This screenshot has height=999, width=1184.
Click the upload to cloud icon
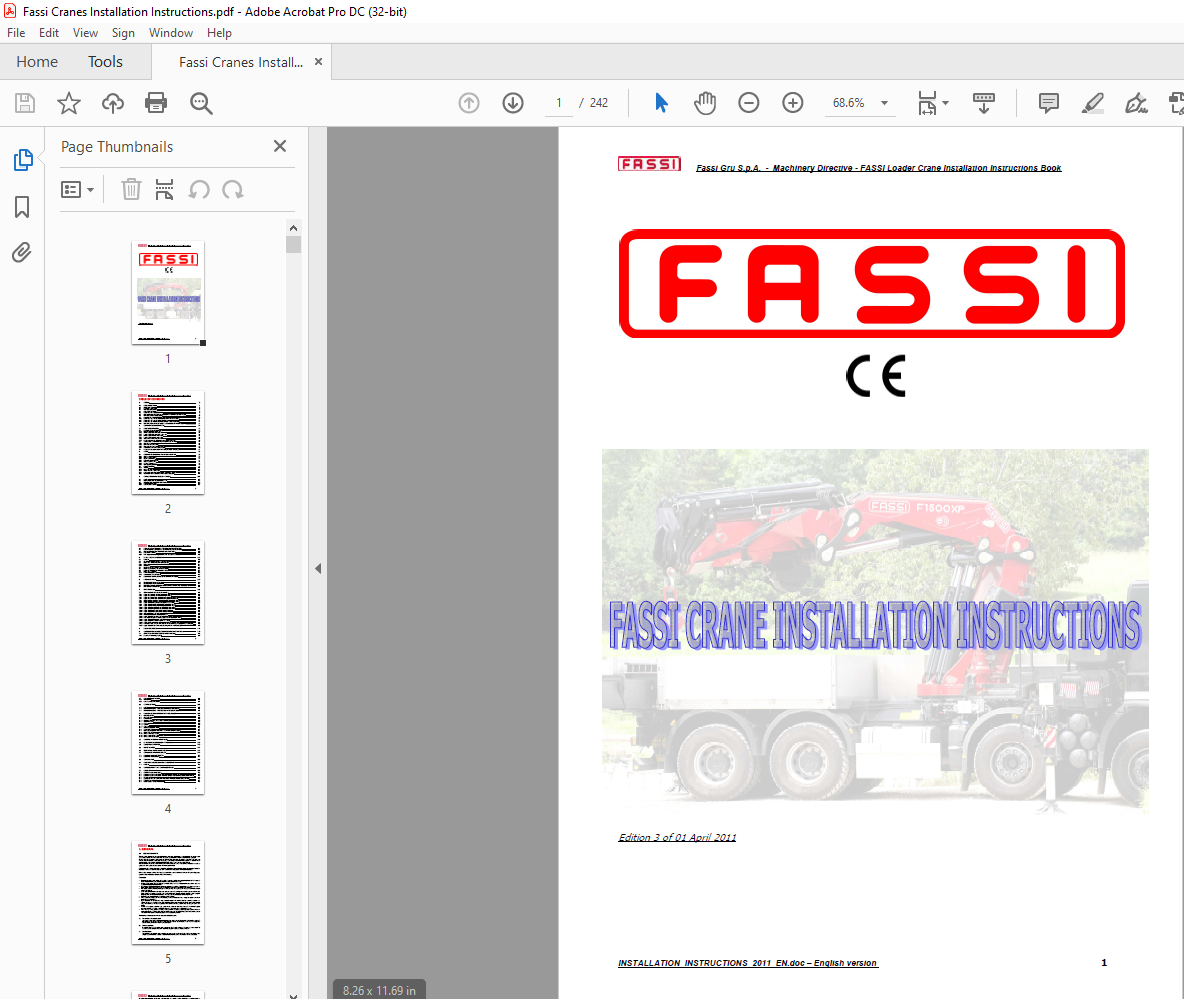pos(113,103)
